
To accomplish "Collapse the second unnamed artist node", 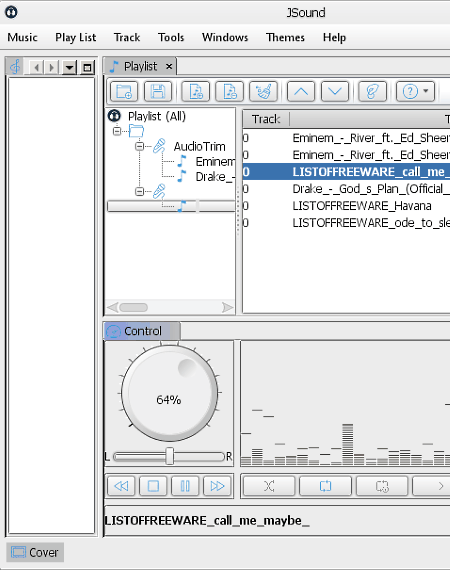I will (x=139, y=191).
